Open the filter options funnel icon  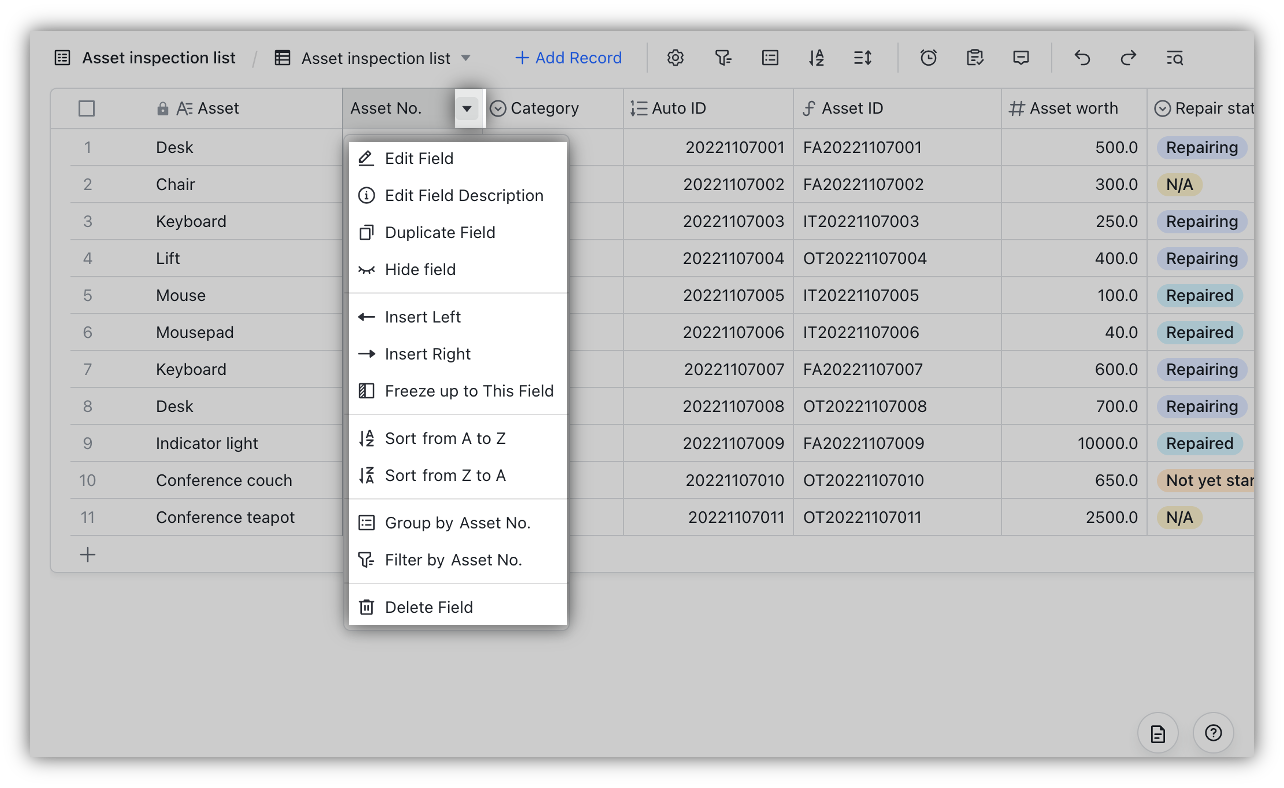click(x=723, y=57)
